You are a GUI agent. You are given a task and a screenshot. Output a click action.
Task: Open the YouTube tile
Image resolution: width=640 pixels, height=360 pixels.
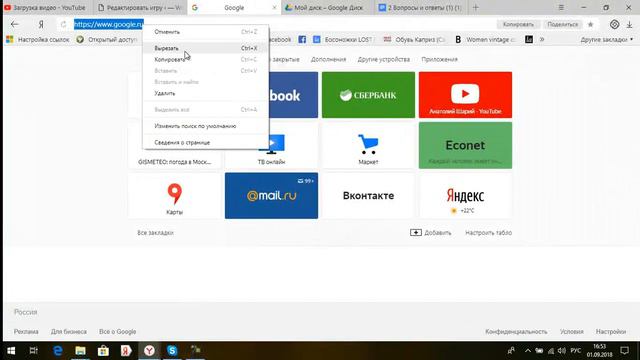pos(465,95)
